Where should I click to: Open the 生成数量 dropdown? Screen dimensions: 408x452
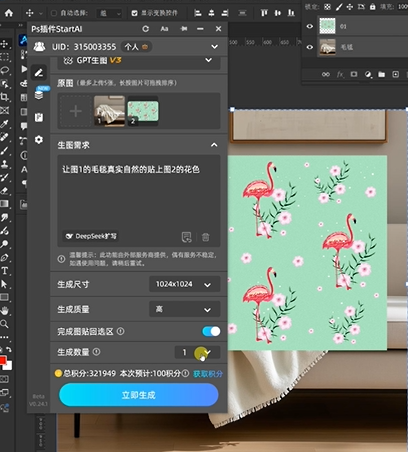click(x=197, y=352)
